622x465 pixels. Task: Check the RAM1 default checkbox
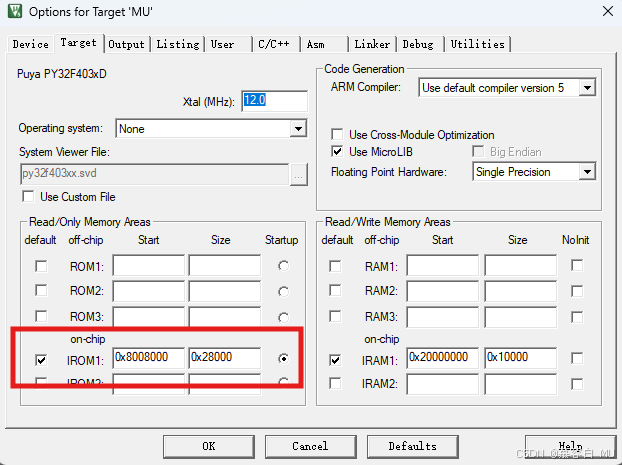336,266
